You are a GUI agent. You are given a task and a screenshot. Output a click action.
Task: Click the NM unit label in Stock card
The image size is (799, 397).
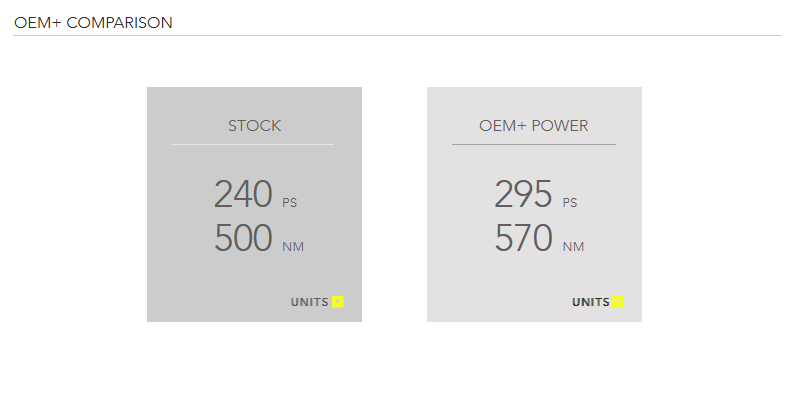tap(293, 247)
